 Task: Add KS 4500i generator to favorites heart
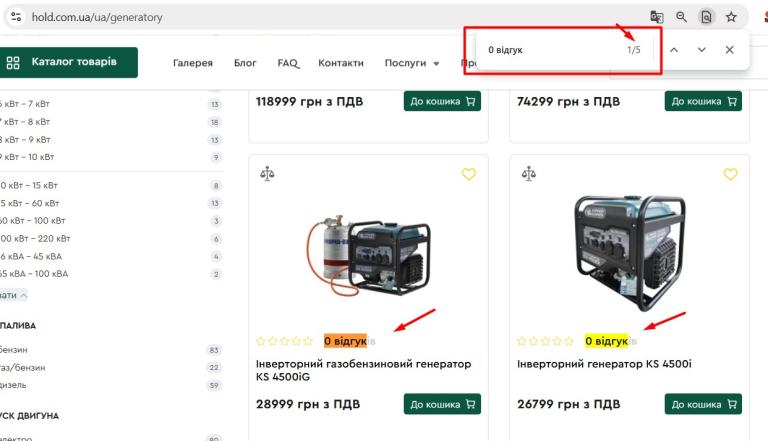pos(730,174)
